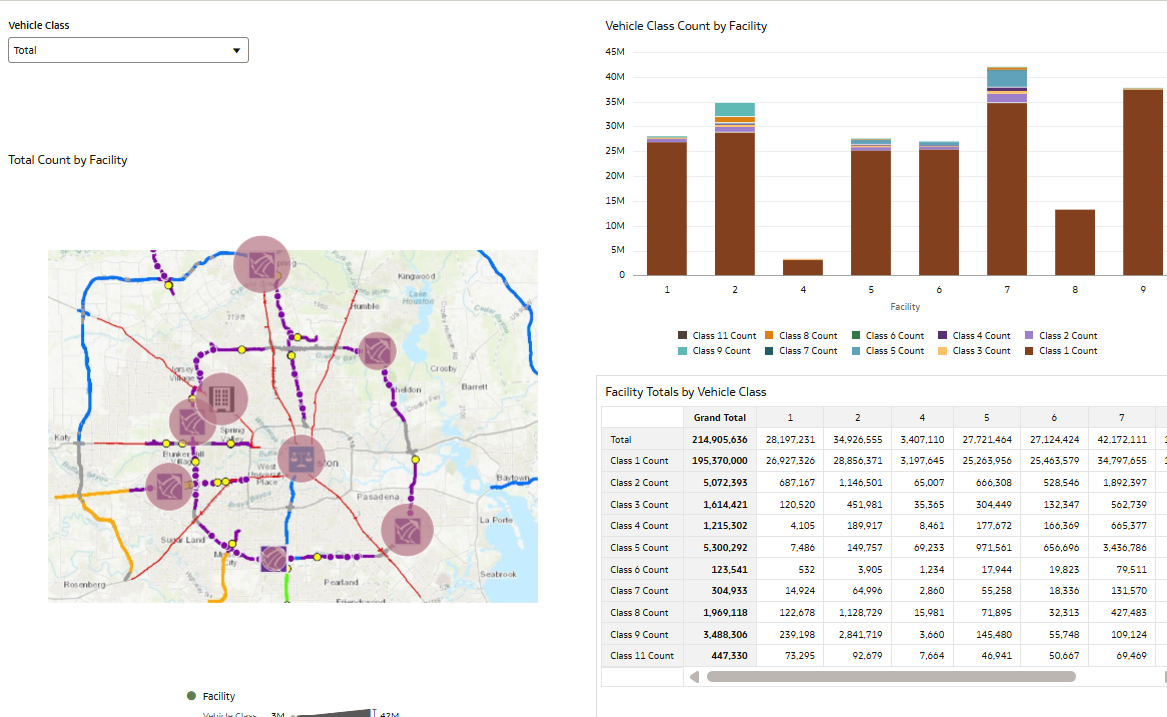Select the facility marker at top edge of map
This screenshot has height=717, width=1167.
pos(262,264)
